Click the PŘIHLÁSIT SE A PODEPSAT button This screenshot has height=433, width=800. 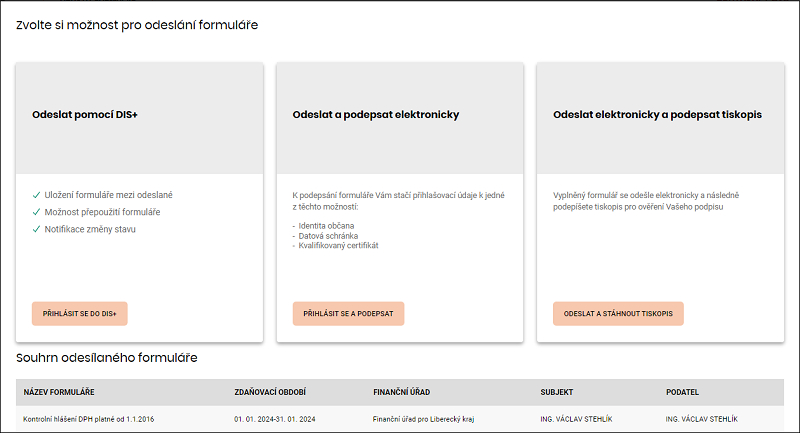tap(348, 314)
